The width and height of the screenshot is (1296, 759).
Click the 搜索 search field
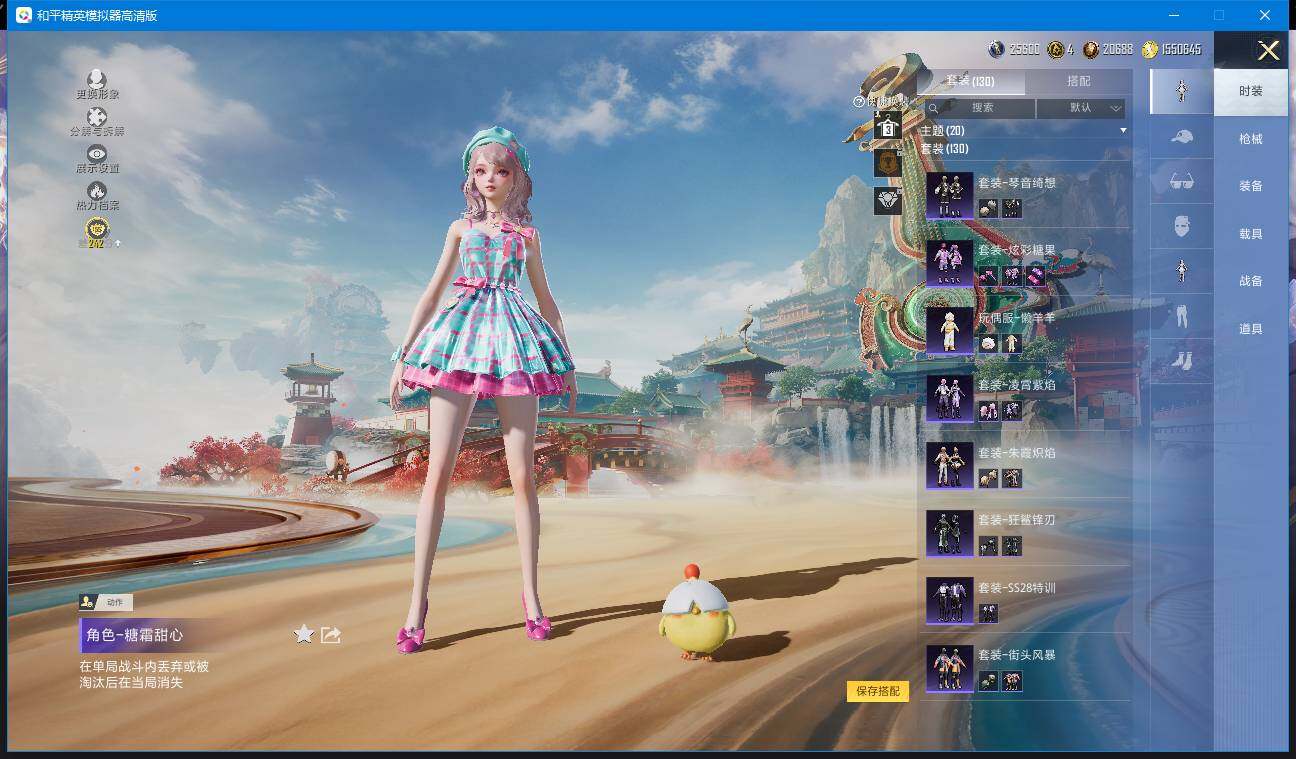(x=980, y=108)
